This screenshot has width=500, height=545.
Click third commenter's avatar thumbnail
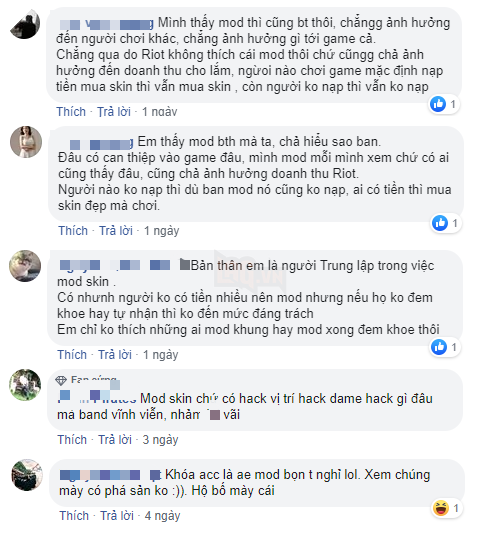click(25, 266)
